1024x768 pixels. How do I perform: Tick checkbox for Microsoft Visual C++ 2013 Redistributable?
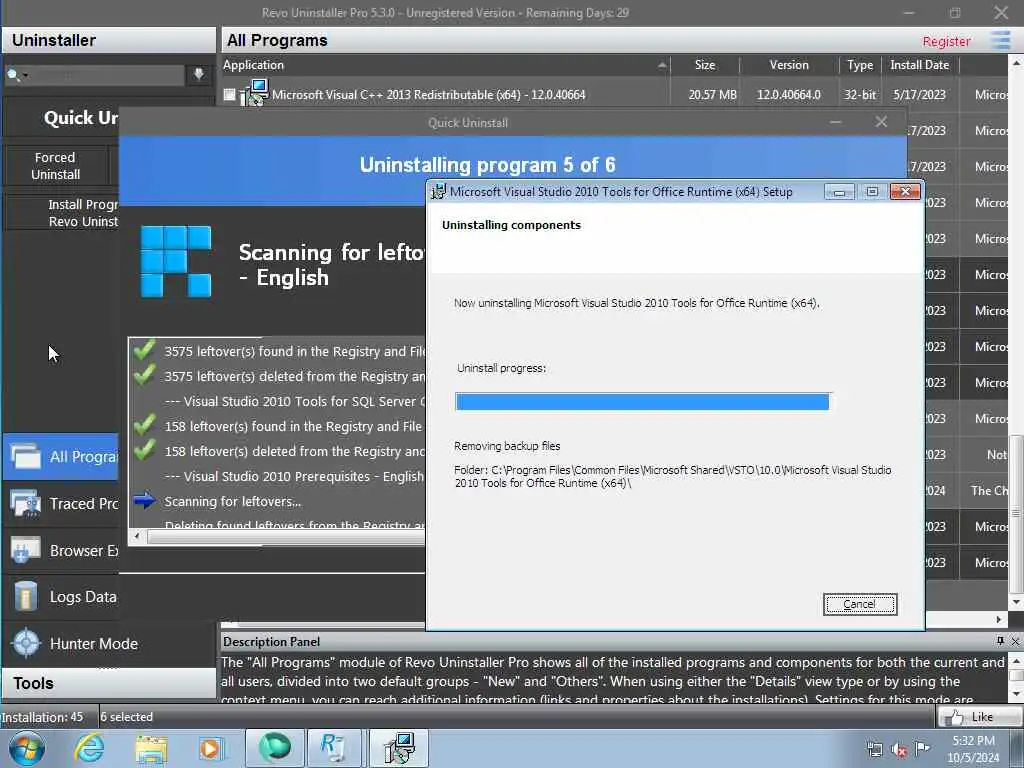click(x=229, y=95)
